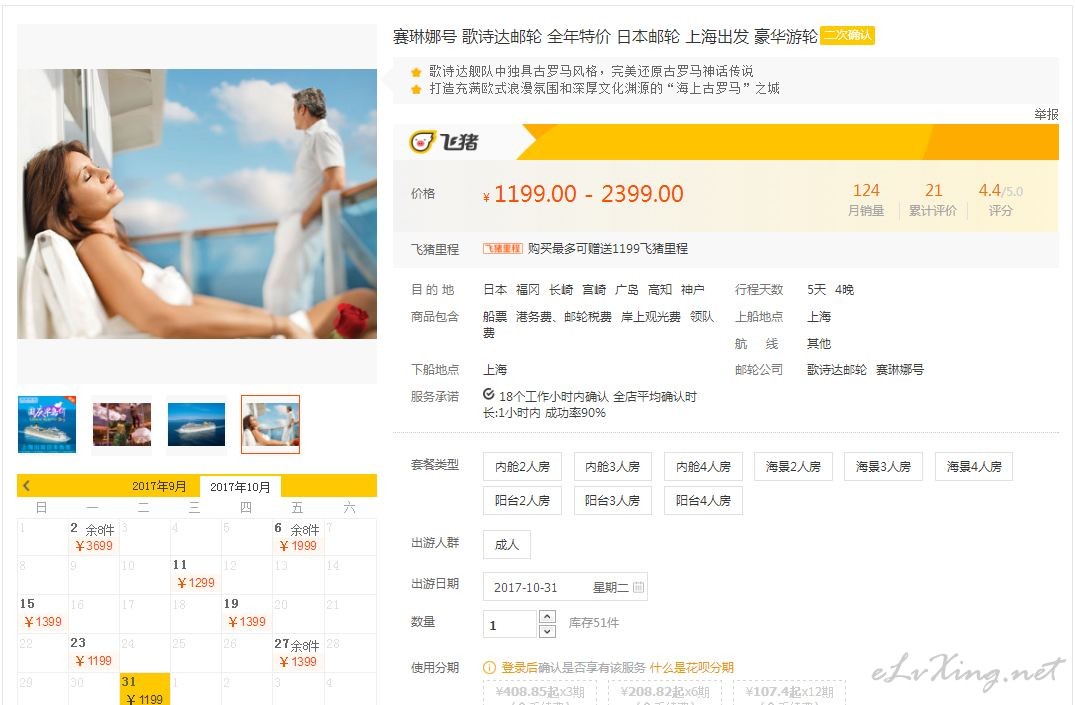Open 什么是花呗分期 help link
The width and height of the screenshot is (1076, 705).
tap(692, 667)
